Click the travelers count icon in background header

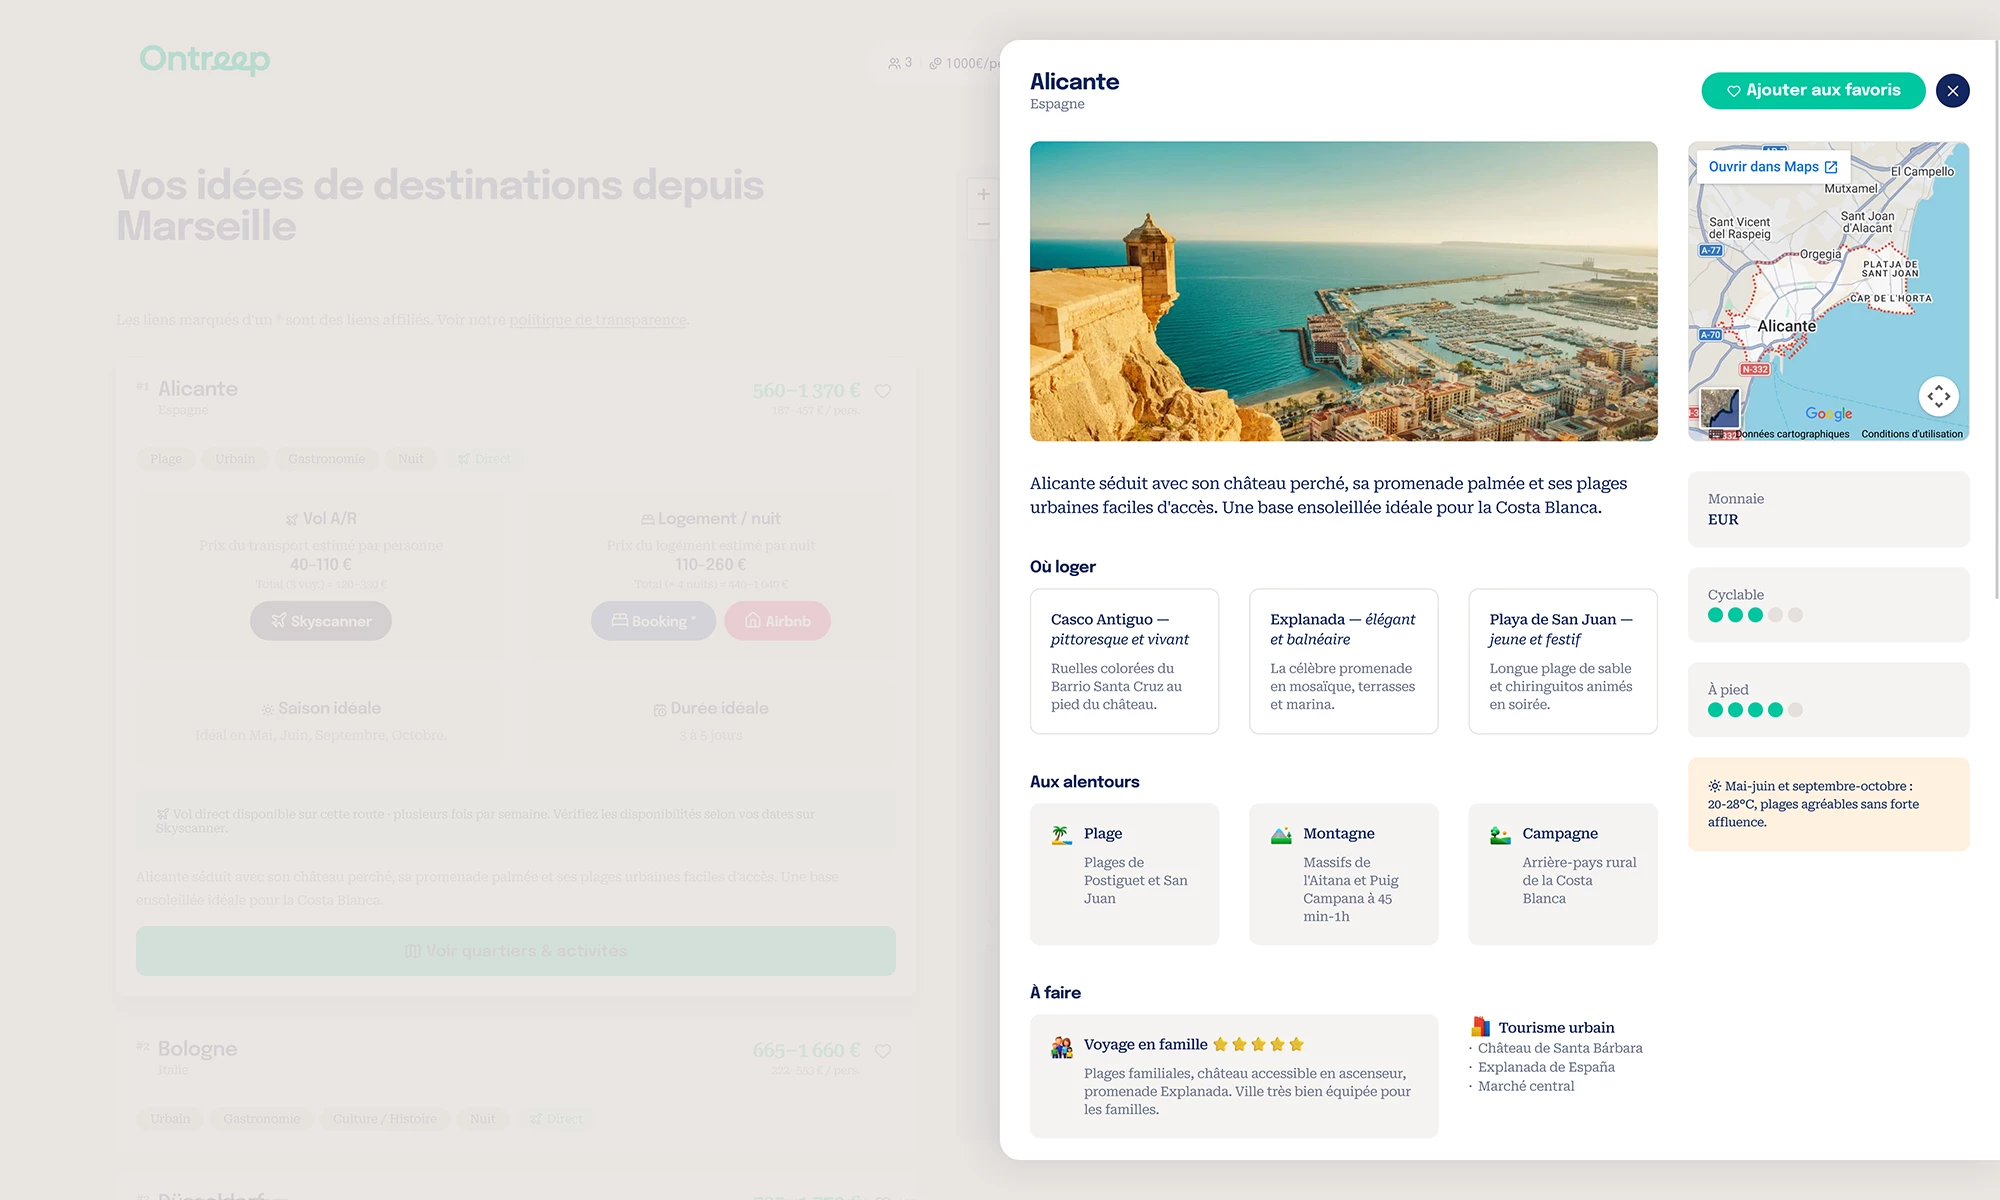pyautogui.click(x=894, y=63)
